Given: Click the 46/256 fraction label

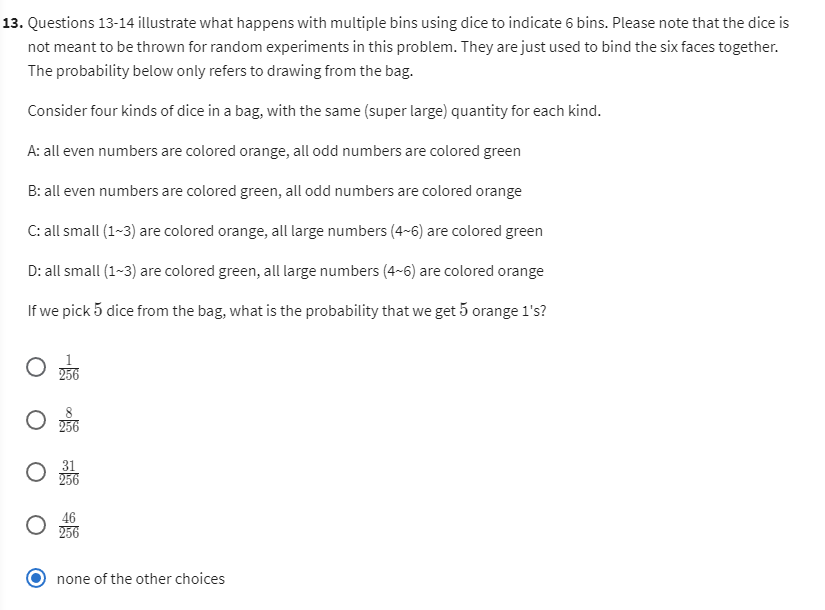Looking at the screenshot, I should click(68, 526).
